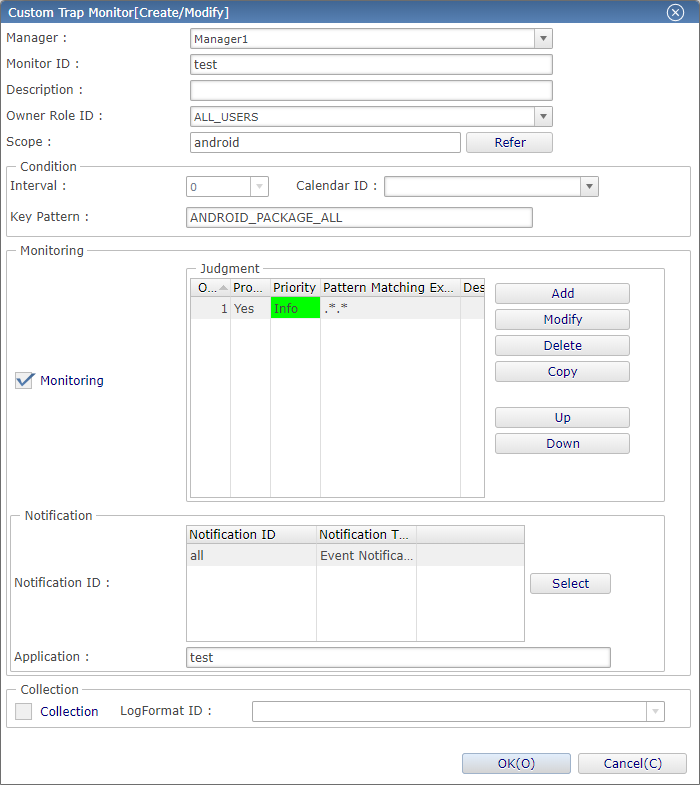
Task: Click the Notification ID column header
Action: click(251, 535)
